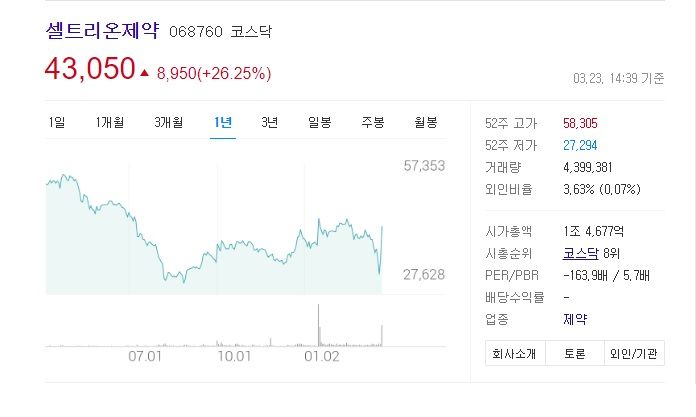Switch to the 1개월 chart tab
Viewport: 696px width, 417px height.
pyautogui.click(x=110, y=122)
